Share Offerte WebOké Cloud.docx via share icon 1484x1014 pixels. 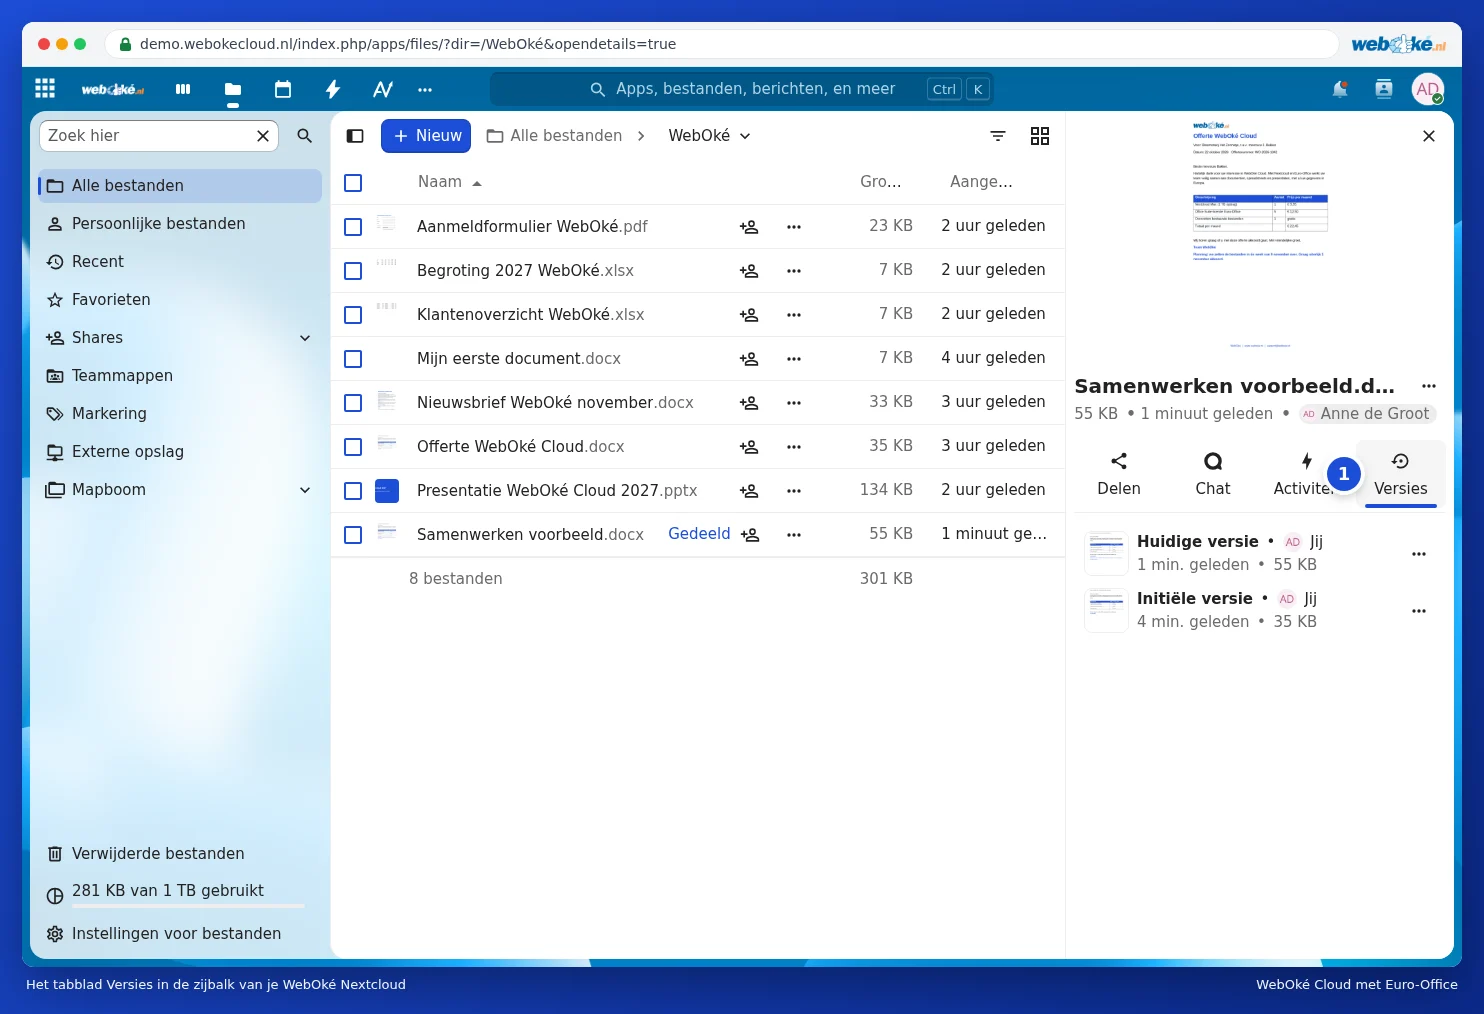click(749, 446)
